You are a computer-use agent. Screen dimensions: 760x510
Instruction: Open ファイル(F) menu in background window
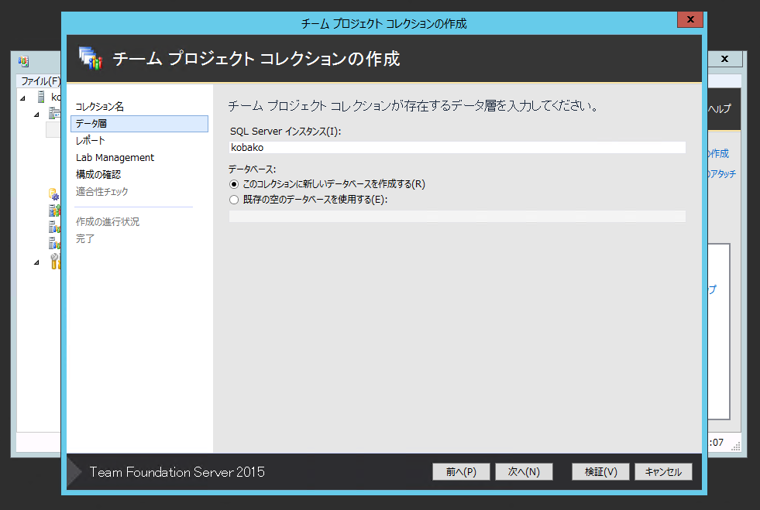40,81
